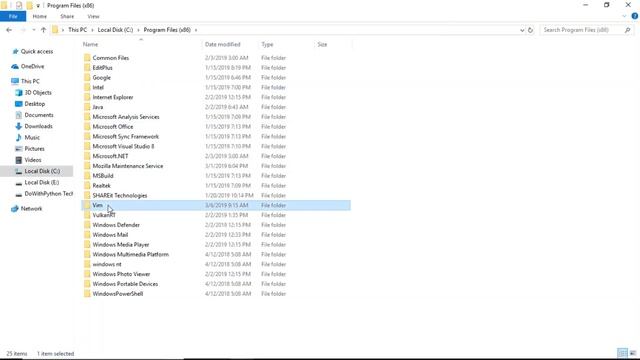640x360 pixels.
Task: Select Mozilla Maintenance Service folder name
Action: point(128,166)
